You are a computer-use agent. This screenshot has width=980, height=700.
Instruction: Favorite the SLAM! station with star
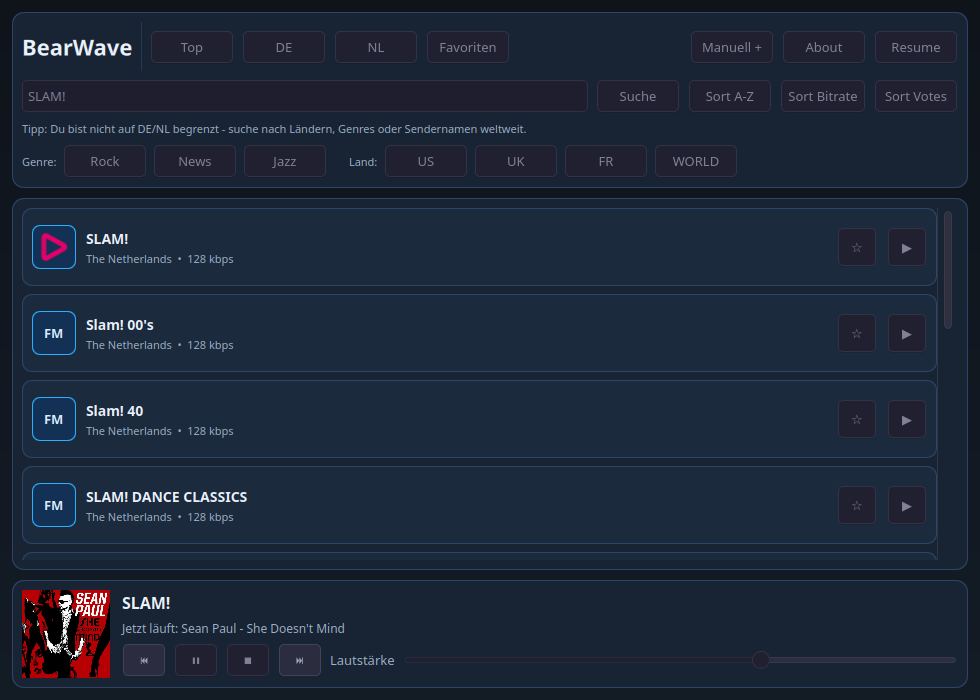pos(857,248)
